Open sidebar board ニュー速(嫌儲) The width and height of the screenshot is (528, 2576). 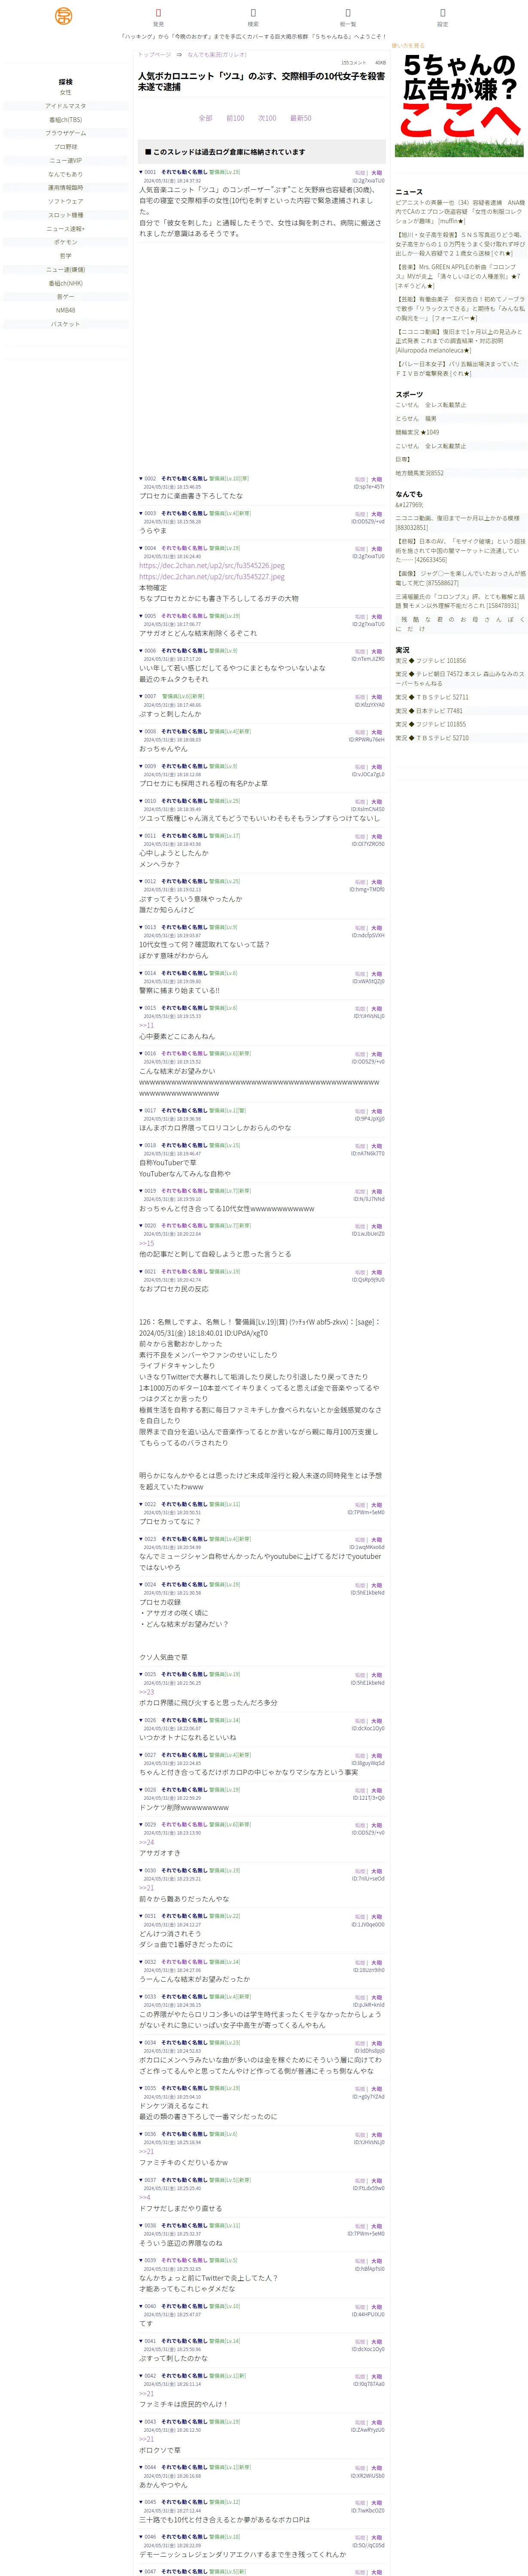[65, 269]
